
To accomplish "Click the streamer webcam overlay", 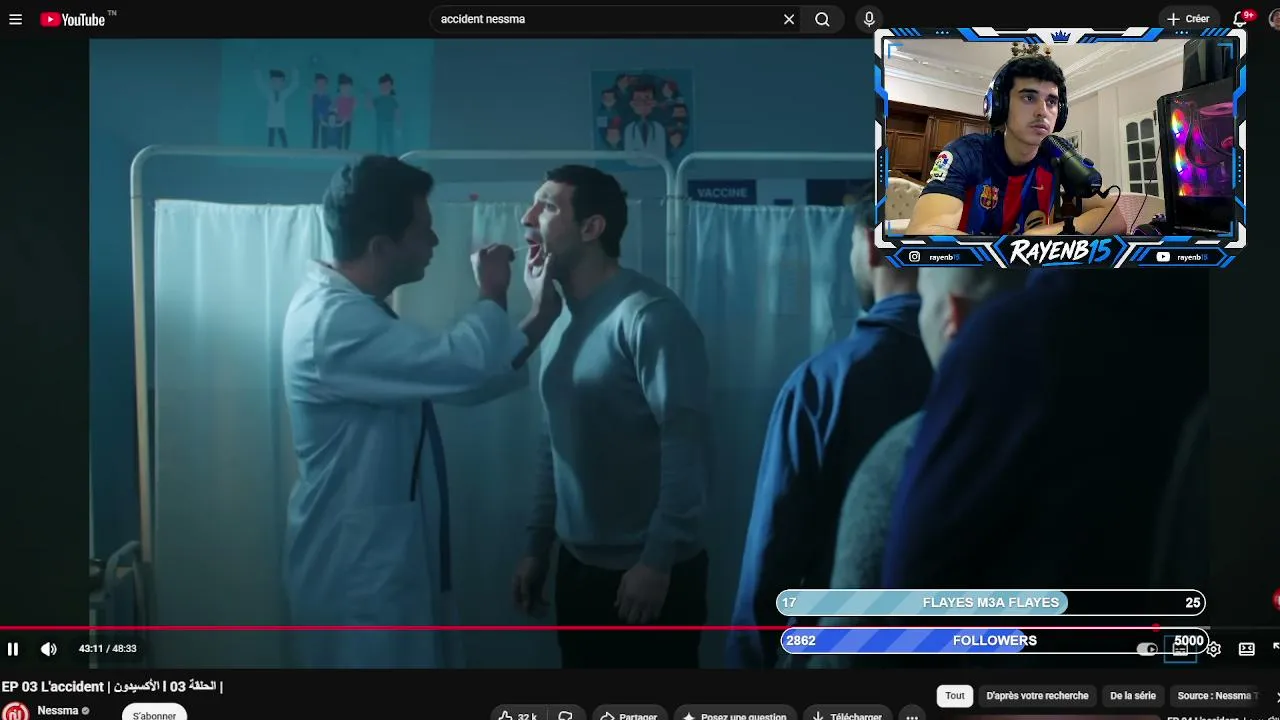I will click(x=1061, y=147).
